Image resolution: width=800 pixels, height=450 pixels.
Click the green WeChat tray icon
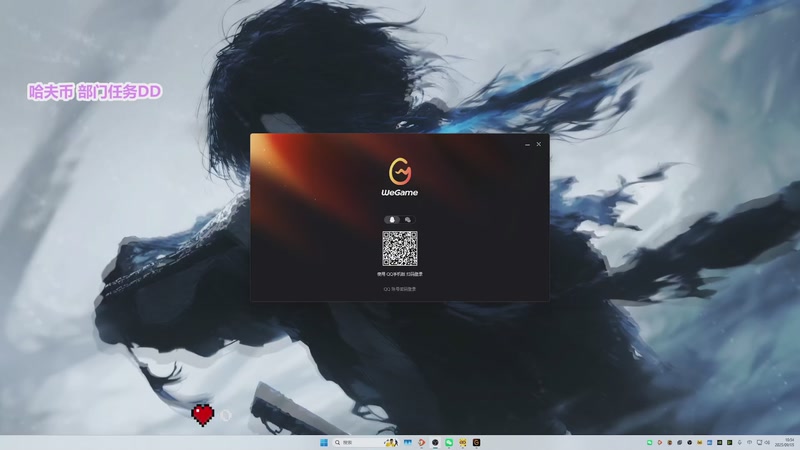pyautogui.click(x=649, y=442)
